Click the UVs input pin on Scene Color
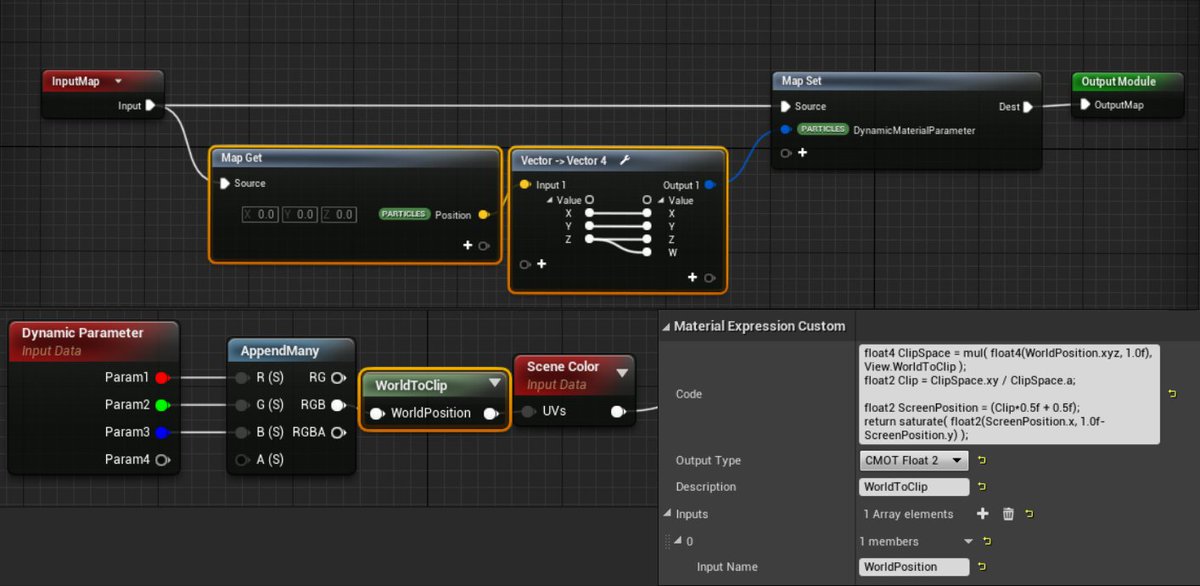The image size is (1200, 586). [x=527, y=411]
